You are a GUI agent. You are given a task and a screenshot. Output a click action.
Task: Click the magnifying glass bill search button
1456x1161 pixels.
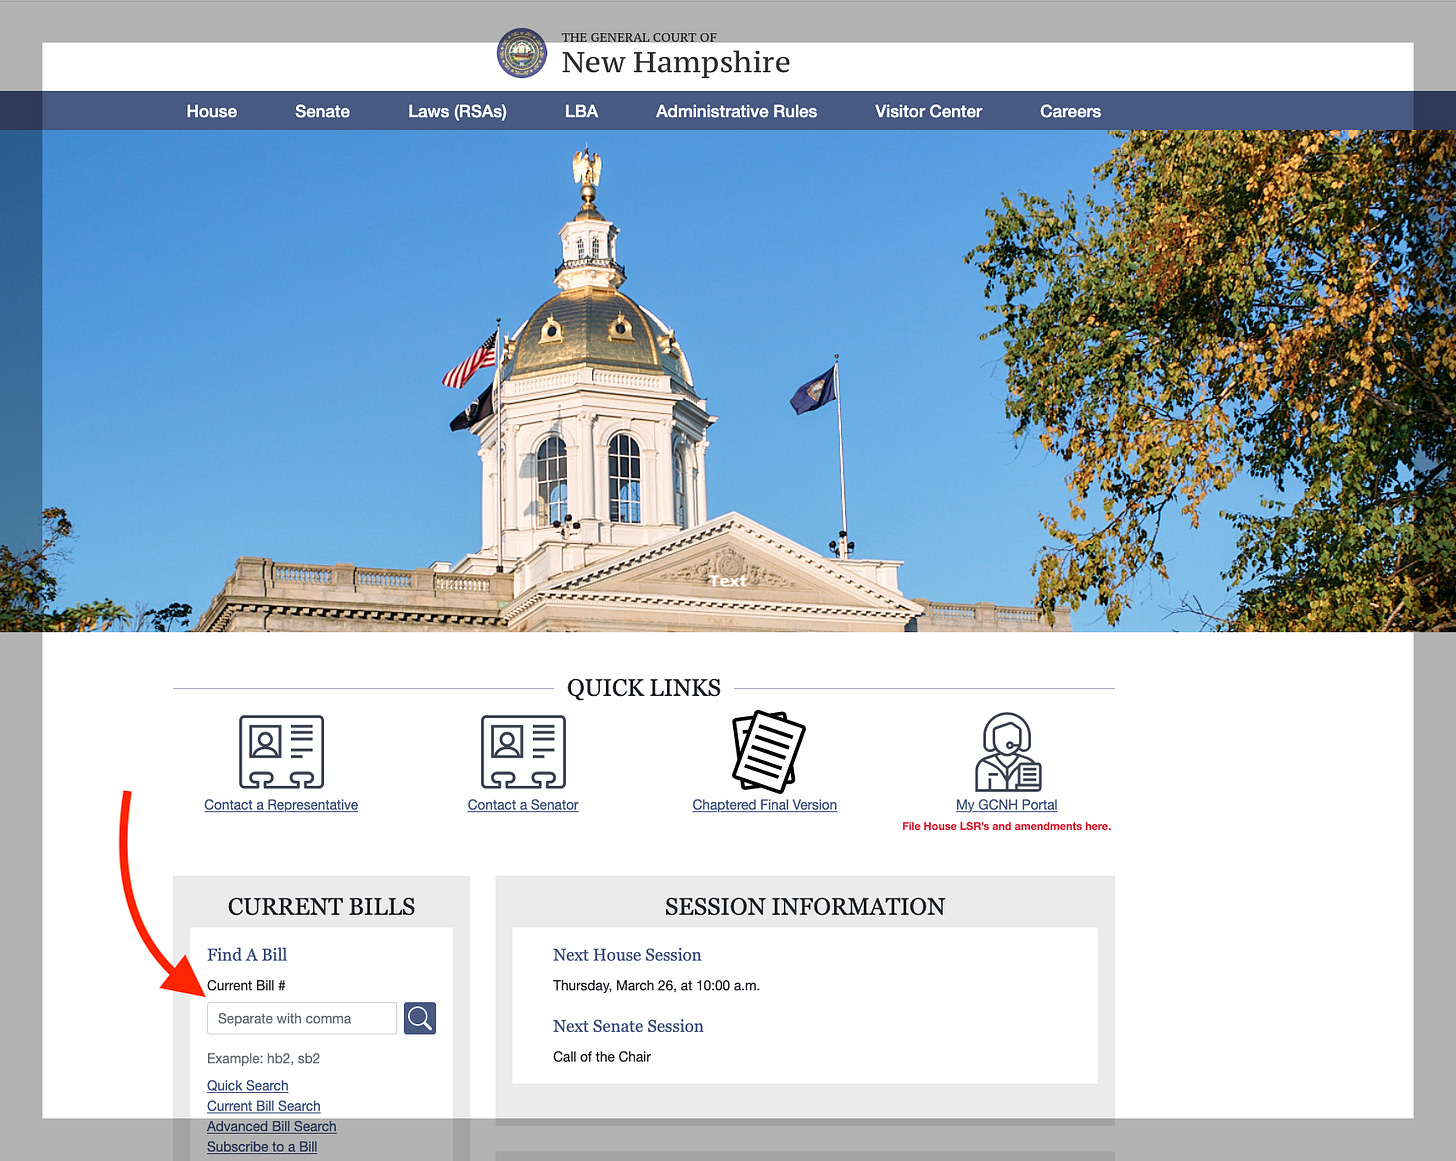pos(420,1018)
